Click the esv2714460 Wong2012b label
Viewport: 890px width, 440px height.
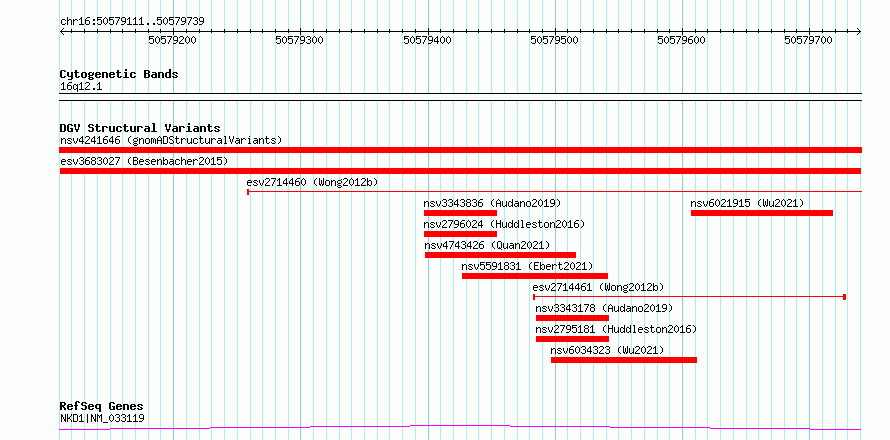(x=312, y=182)
